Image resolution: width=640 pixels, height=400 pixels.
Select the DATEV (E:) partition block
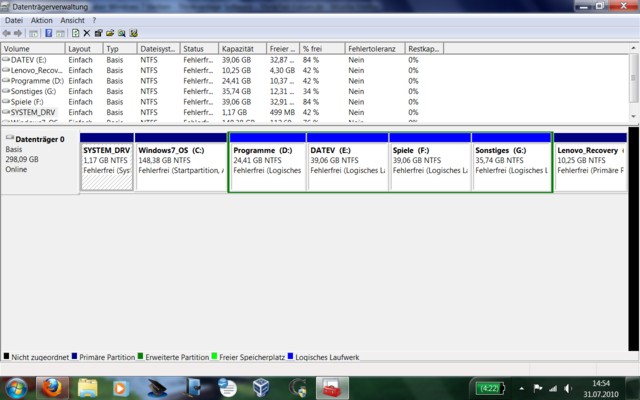point(348,162)
